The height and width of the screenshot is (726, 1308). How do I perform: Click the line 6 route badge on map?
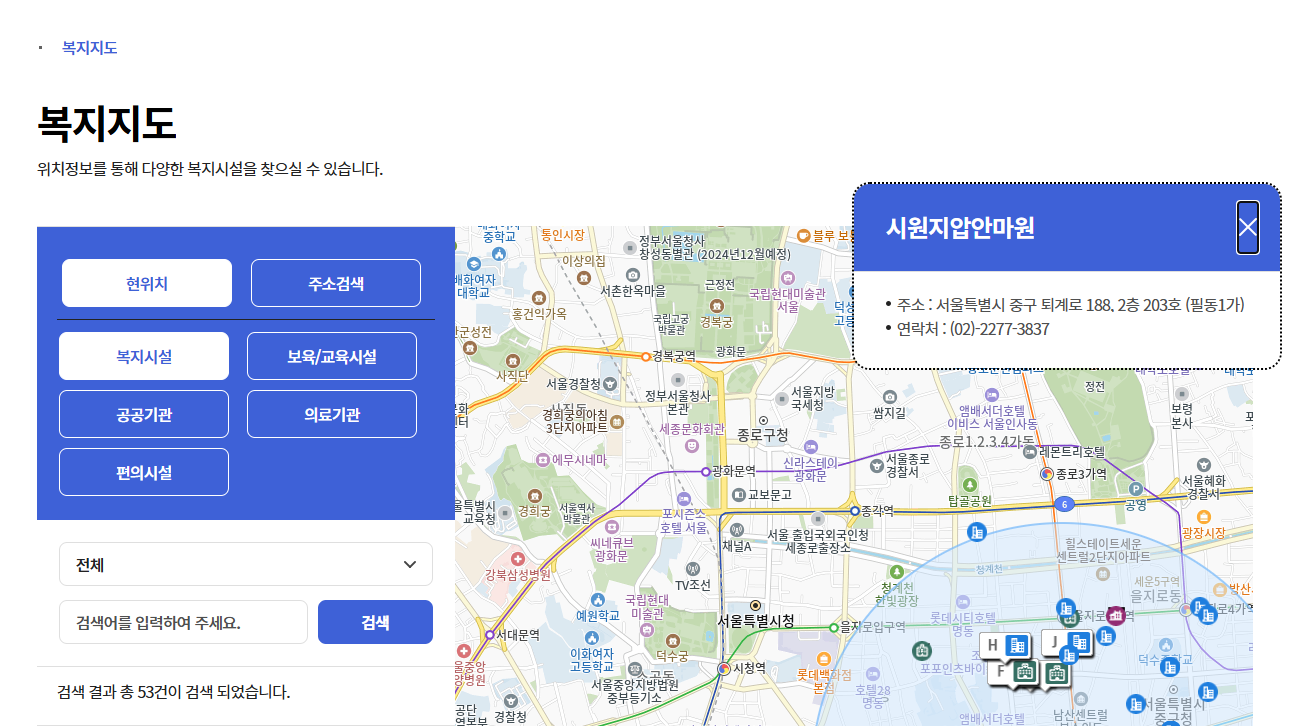[x=1065, y=505]
